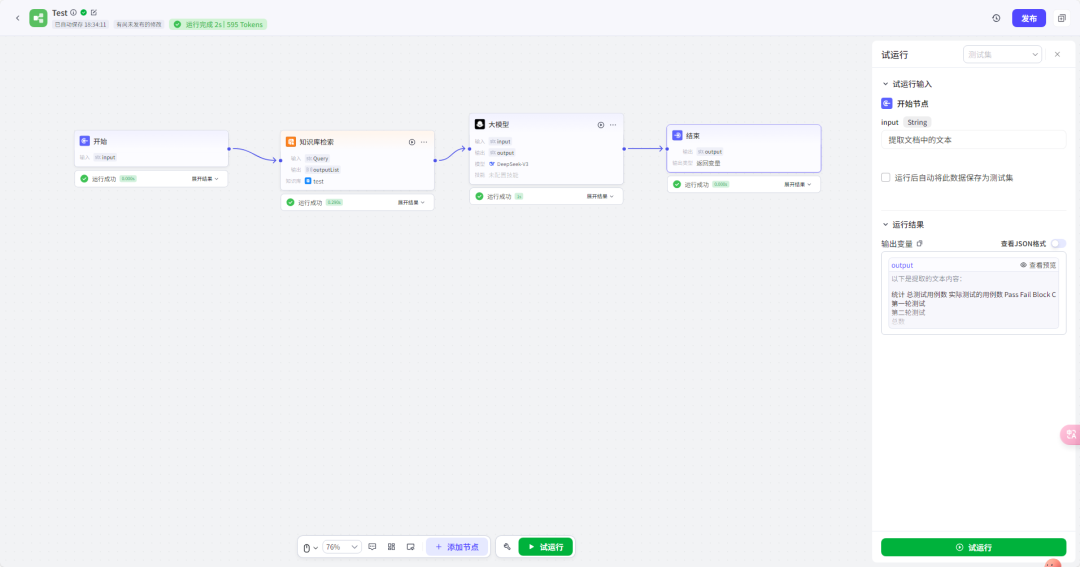Viewport: 1080px width, 567px height.
Task: Run the 知识库检索 node alone
Action: [x=412, y=142]
